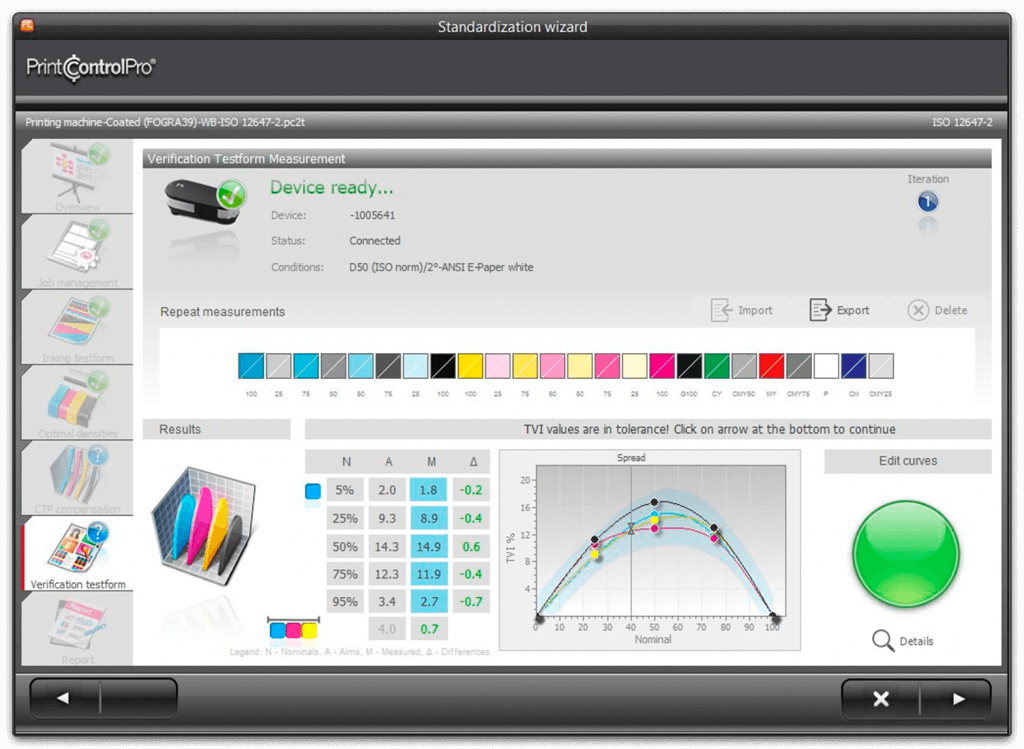
Task: Select the green CY measurement patch
Action: tap(716, 366)
